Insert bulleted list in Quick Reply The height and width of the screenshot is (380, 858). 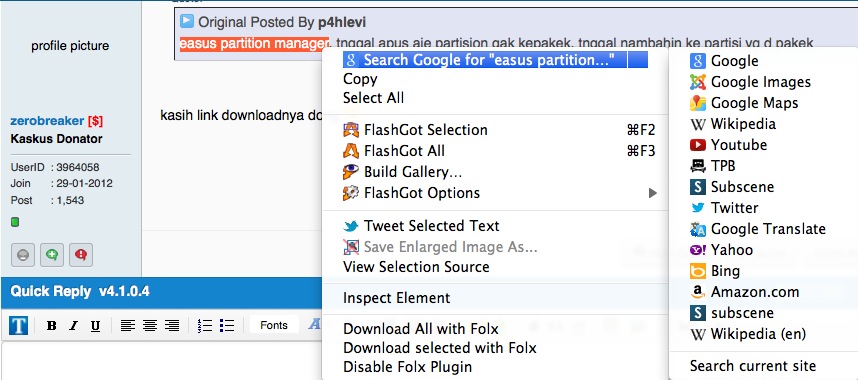[227, 326]
